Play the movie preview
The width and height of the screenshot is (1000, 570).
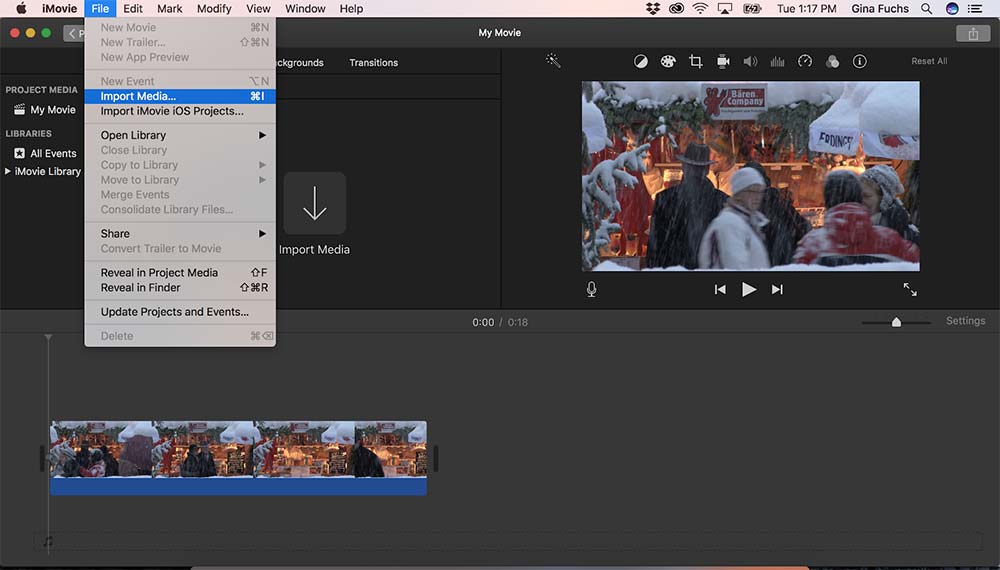[x=749, y=289]
